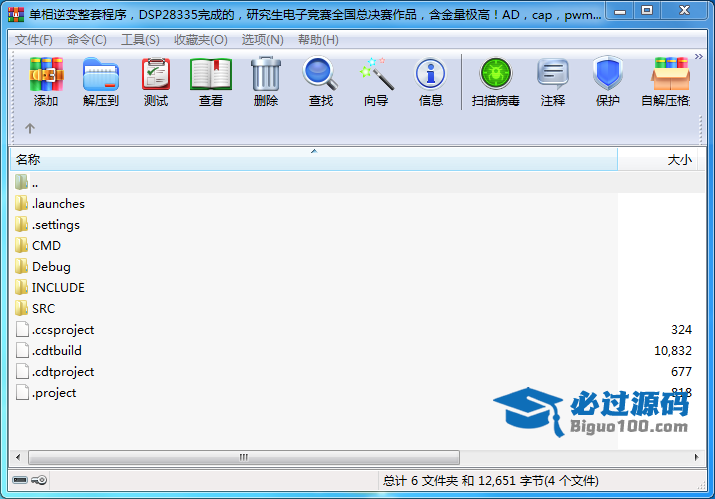Select the .cdtbuild file
Screen dimensions: 715x499
48,350
